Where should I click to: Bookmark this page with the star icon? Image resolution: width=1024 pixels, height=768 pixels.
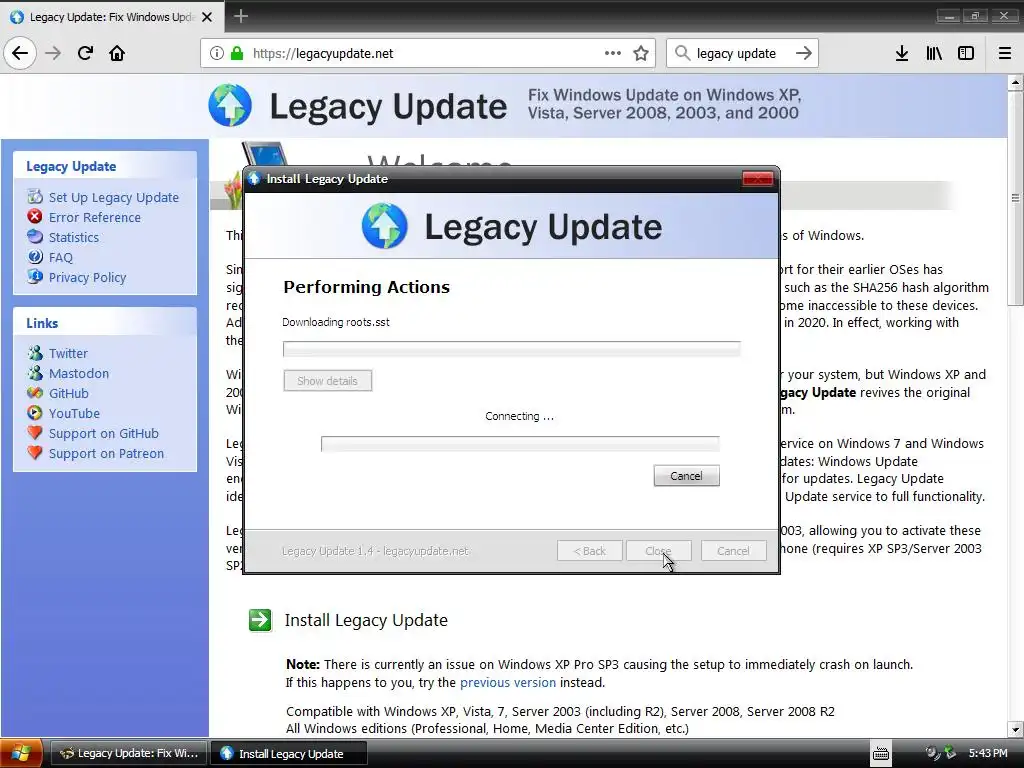(x=641, y=53)
